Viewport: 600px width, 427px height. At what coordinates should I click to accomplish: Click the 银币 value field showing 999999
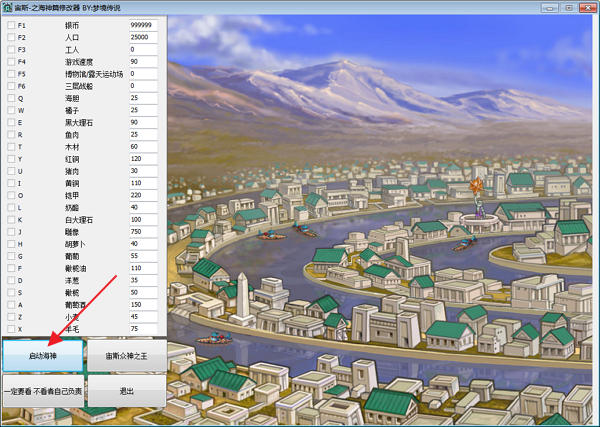(143, 24)
